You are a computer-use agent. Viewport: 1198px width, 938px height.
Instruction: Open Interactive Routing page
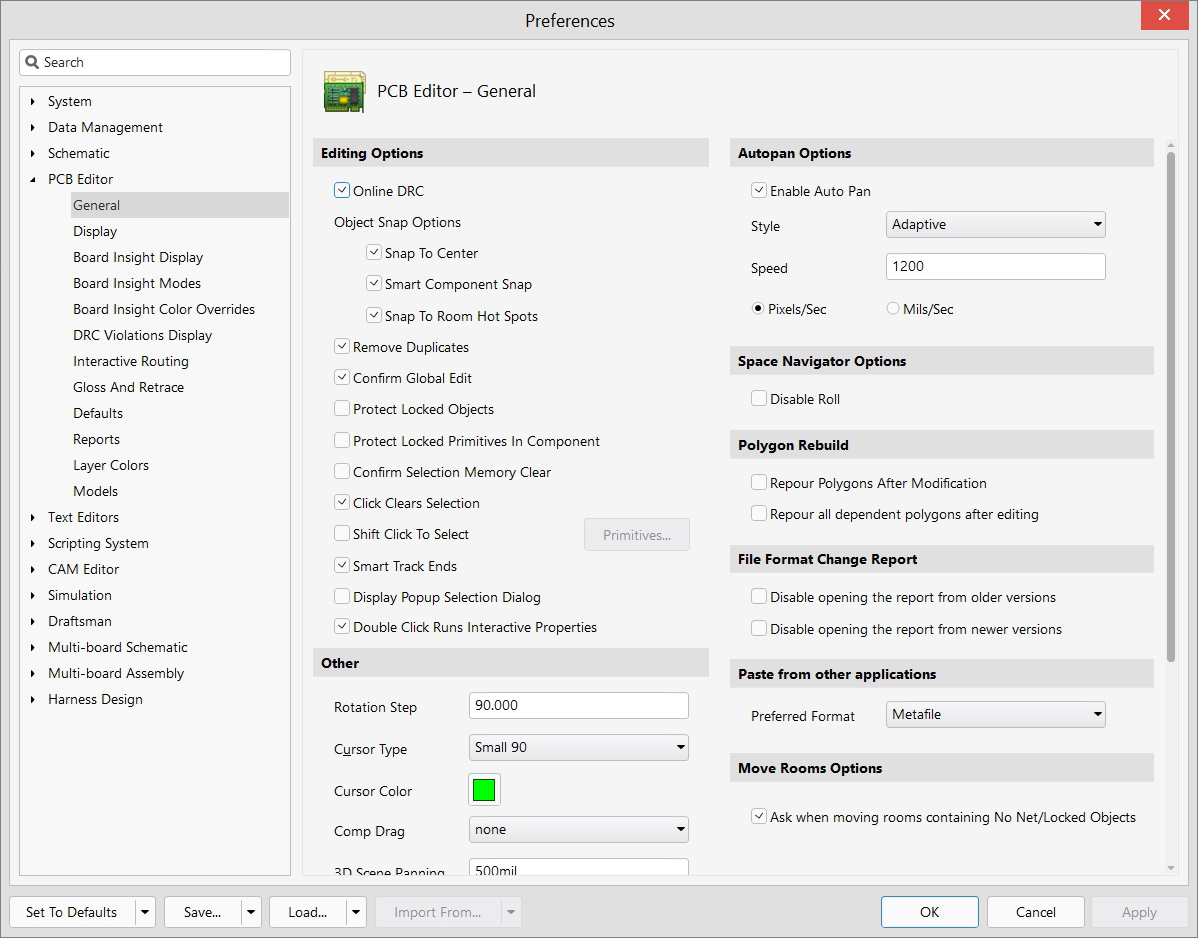coord(131,361)
